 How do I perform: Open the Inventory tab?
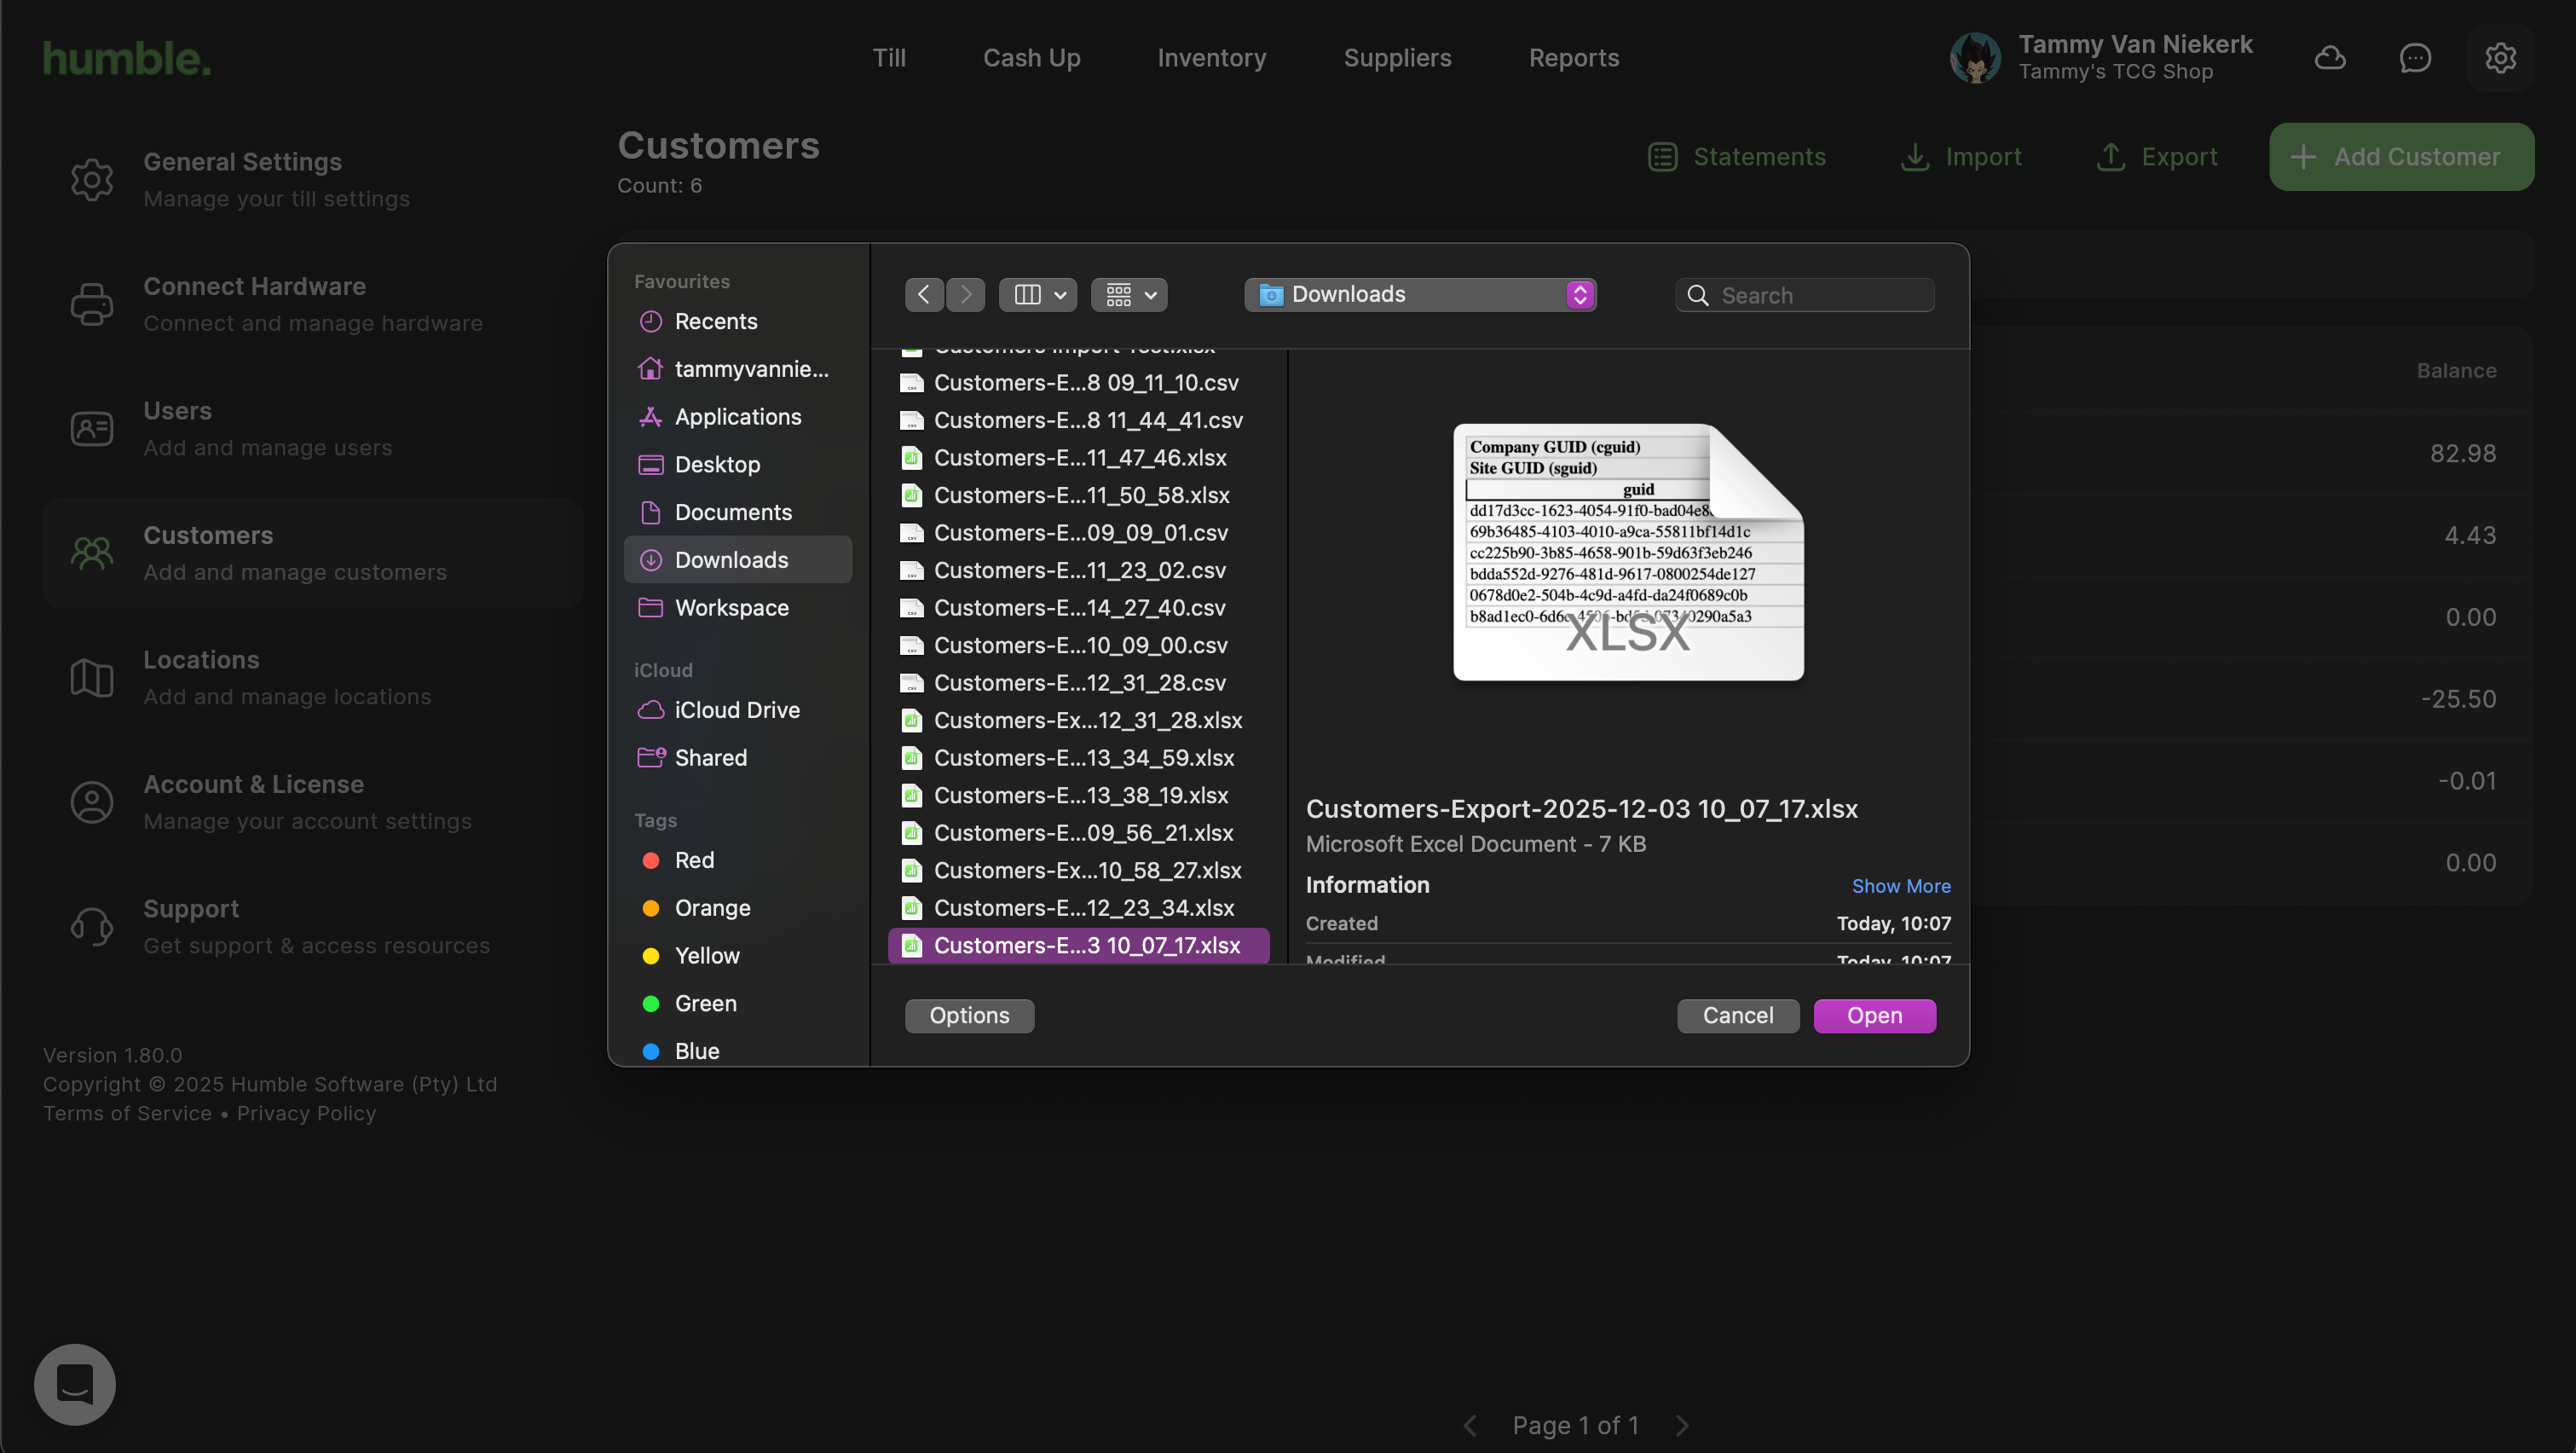coord(1212,58)
